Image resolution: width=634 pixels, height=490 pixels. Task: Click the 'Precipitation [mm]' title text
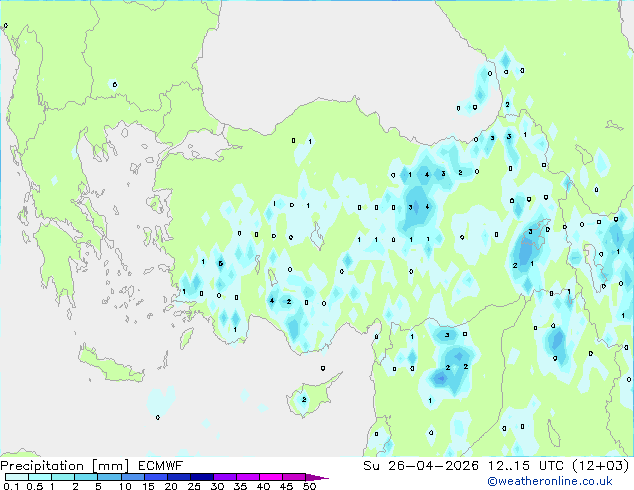[x=65, y=466]
